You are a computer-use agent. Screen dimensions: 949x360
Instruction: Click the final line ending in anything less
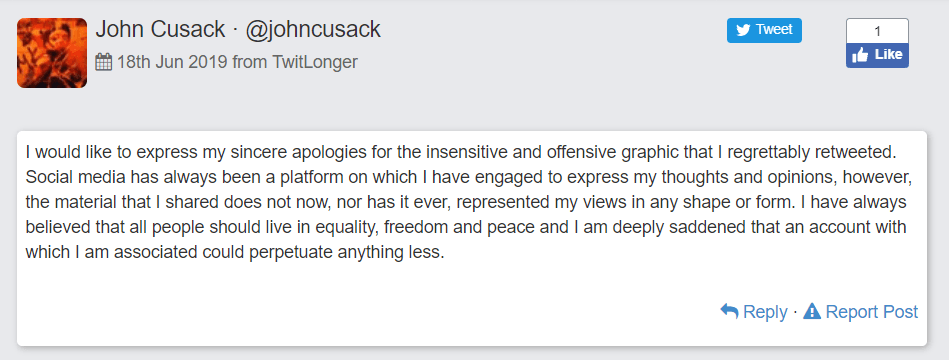[x=235, y=252]
